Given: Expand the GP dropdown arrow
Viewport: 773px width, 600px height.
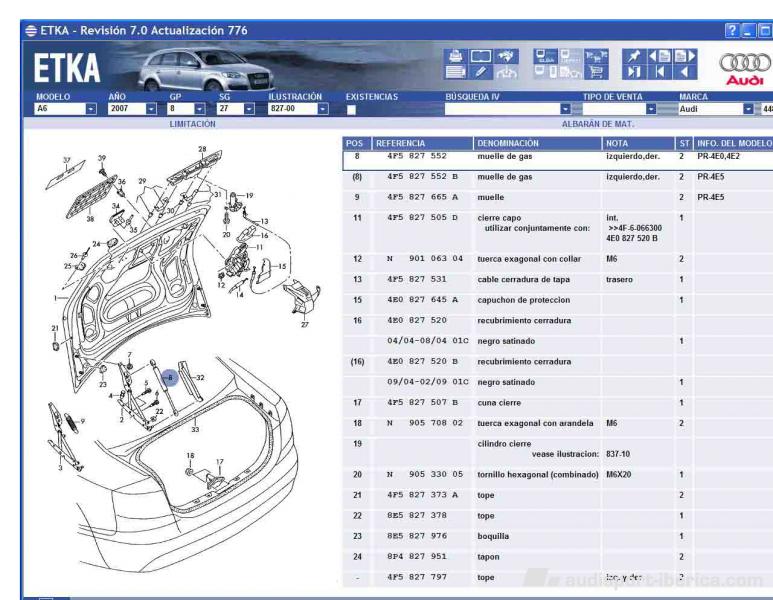Looking at the screenshot, I should click(200, 109).
